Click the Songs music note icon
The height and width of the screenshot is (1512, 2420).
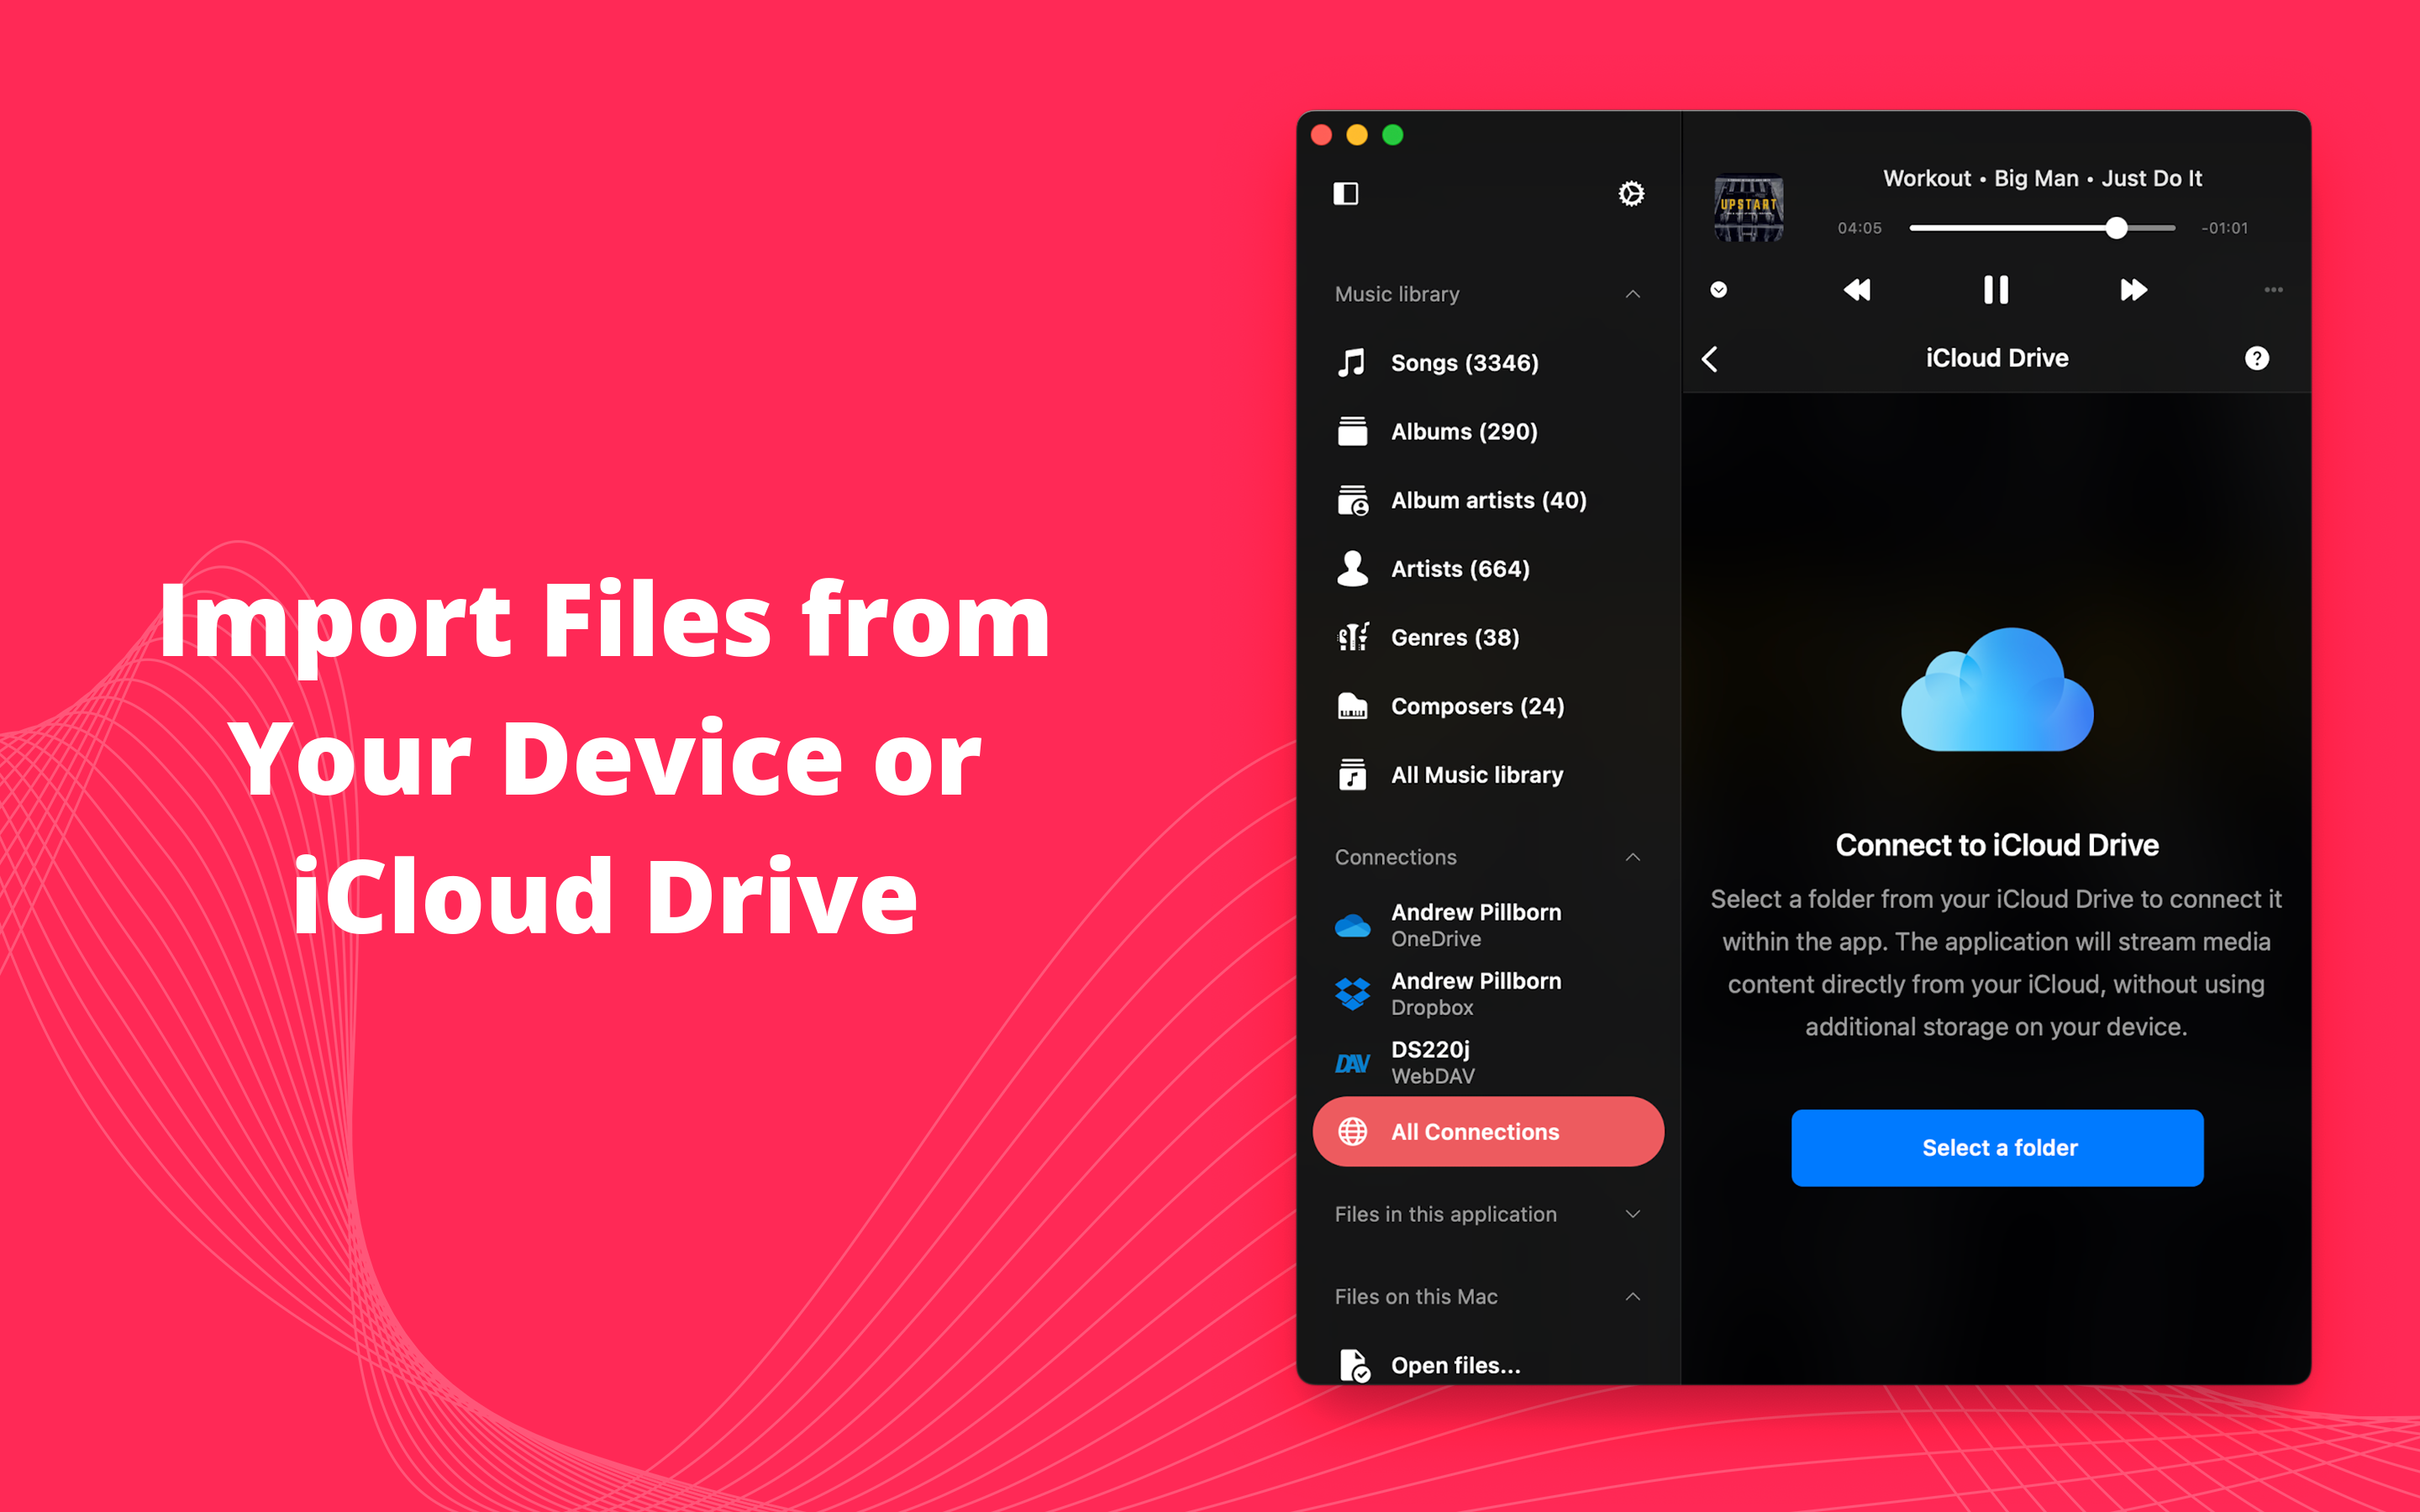1352,362
